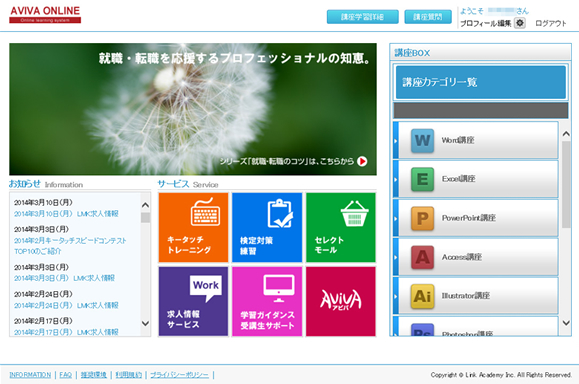Open the Select Mall basket tile
579x384 pixels.
[x=340, y=227]
